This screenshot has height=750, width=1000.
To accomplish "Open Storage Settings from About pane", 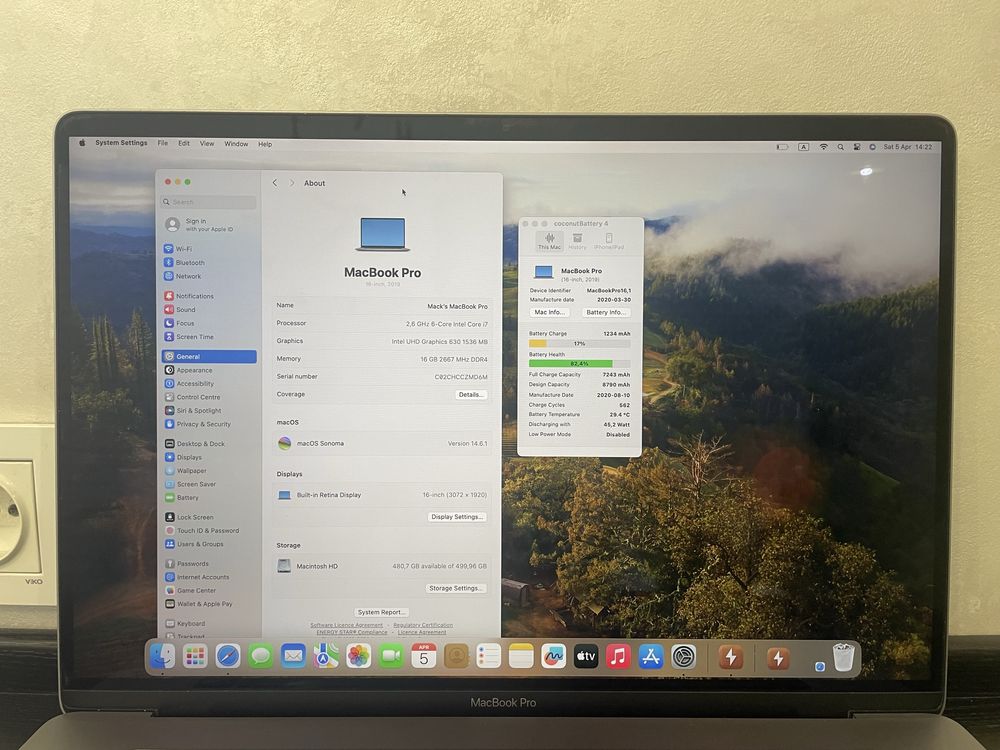I will click(x=456, y=588).
